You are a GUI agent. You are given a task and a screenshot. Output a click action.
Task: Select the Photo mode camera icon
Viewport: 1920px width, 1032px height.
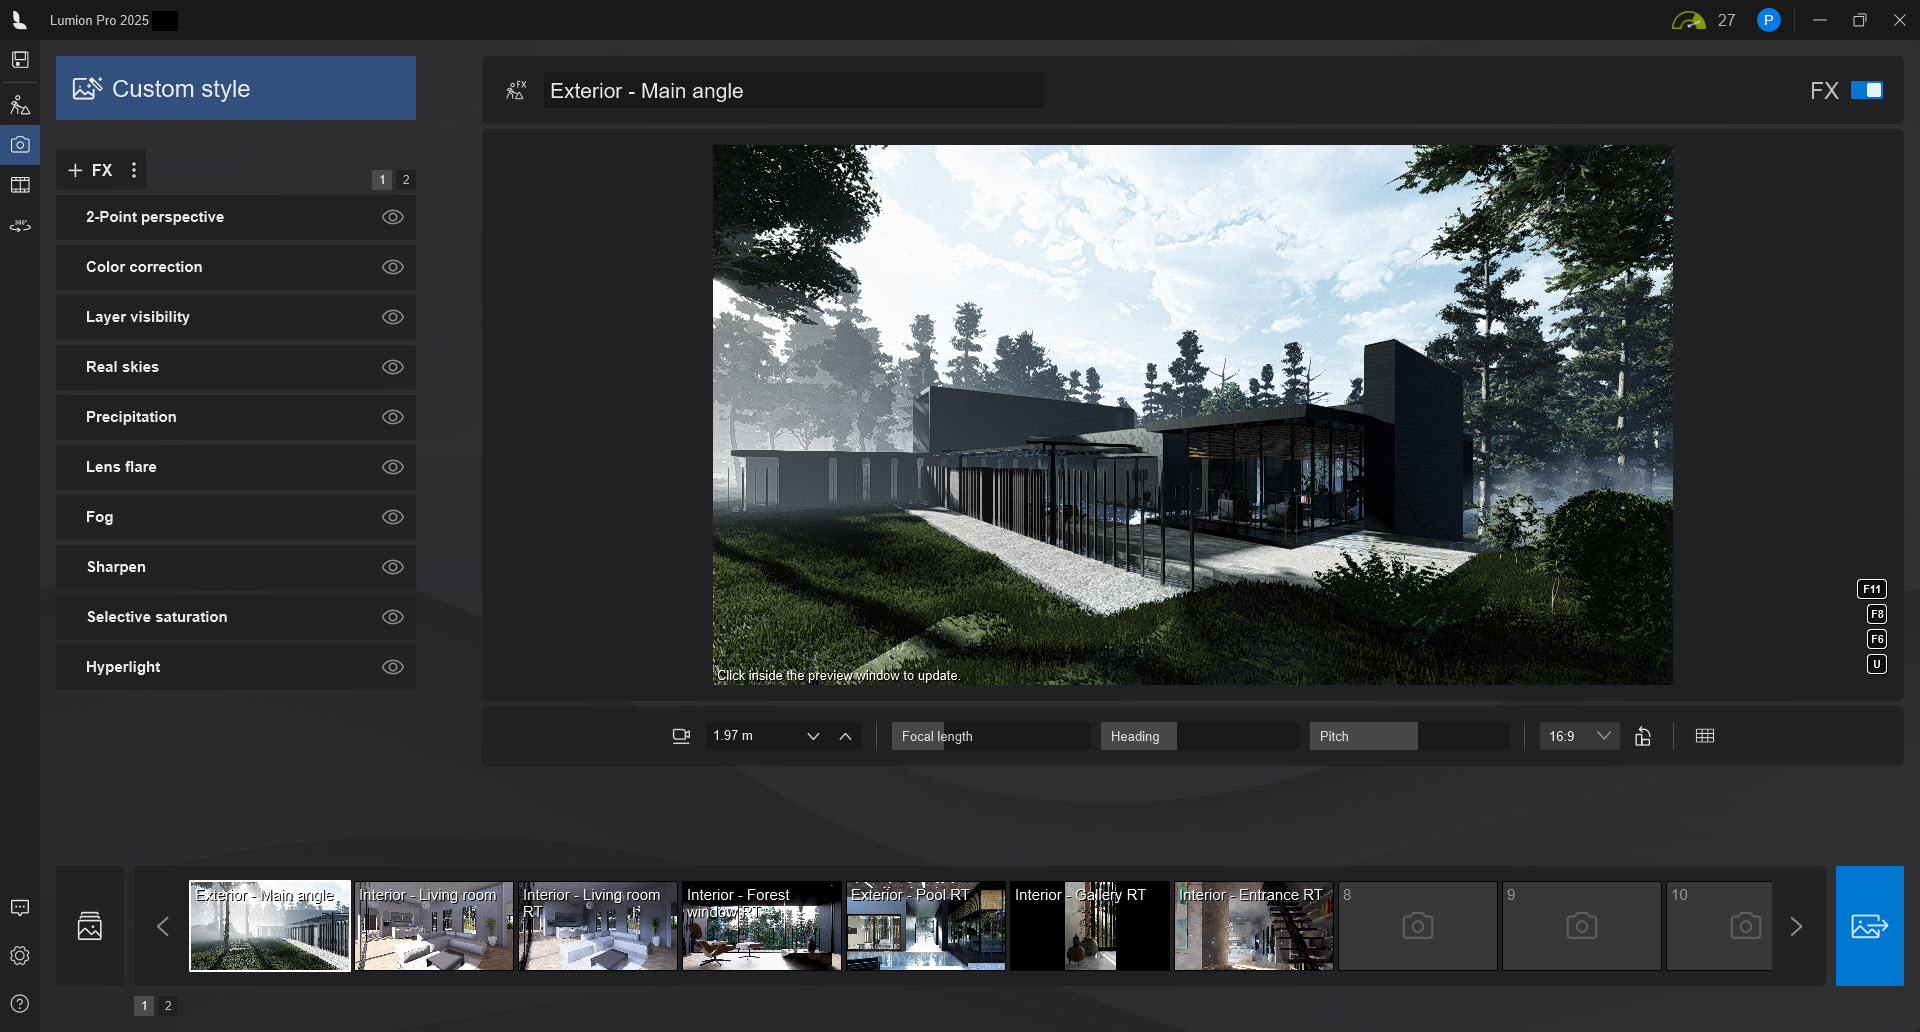21,143
